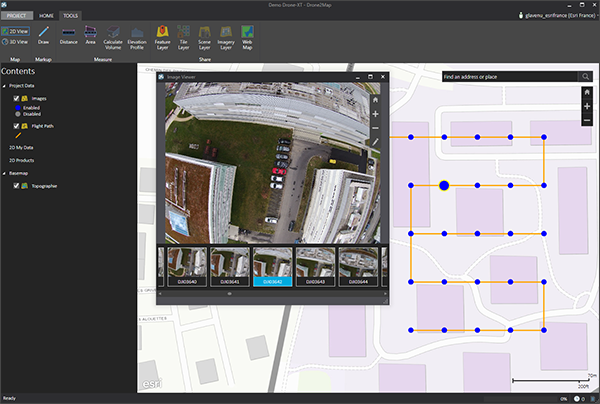
Task: Switch to 3D View
Action: pyautogui.click(x=17, y=42)
